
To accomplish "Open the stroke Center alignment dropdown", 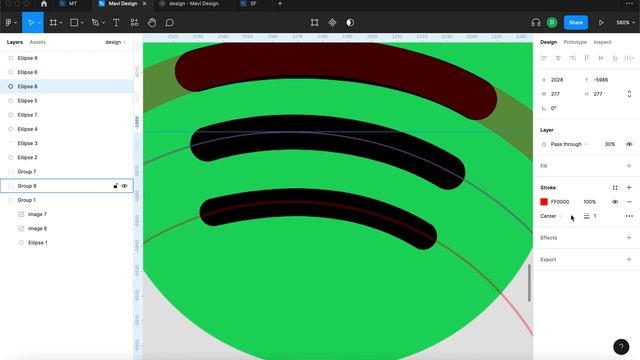I will tap(551, 216).
